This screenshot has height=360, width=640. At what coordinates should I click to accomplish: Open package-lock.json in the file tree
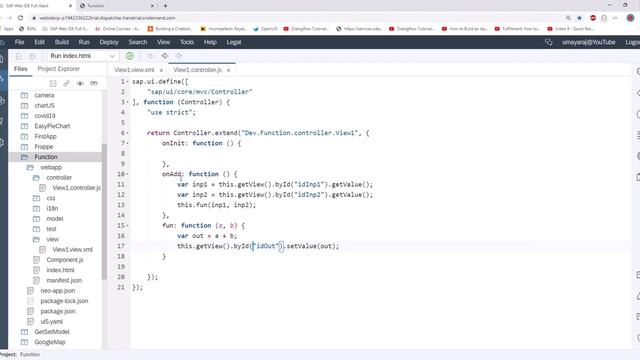point(64,301)
